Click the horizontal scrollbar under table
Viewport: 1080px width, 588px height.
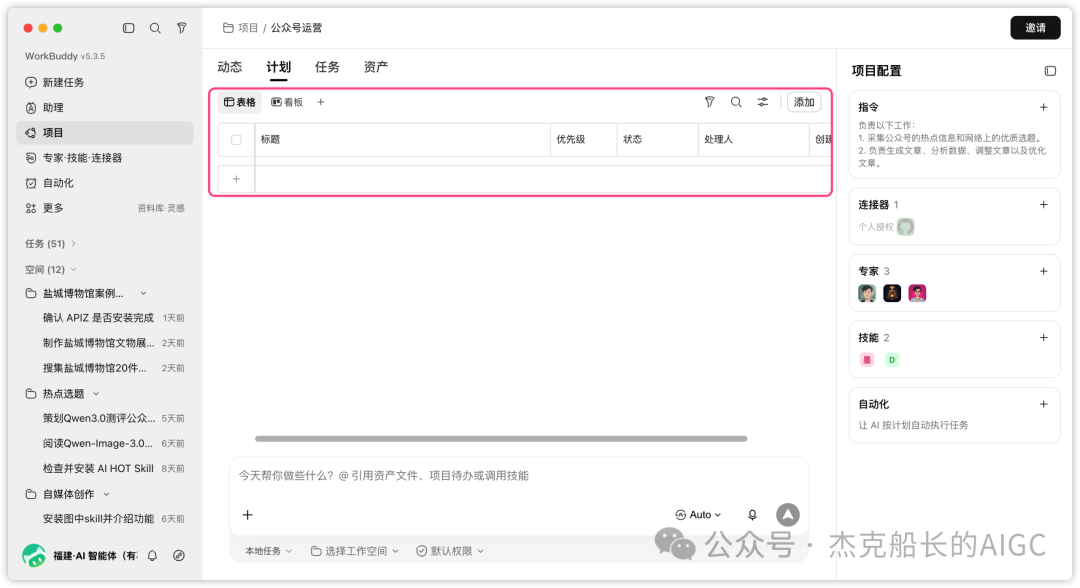pyautogui.click(x=501, y=439)
